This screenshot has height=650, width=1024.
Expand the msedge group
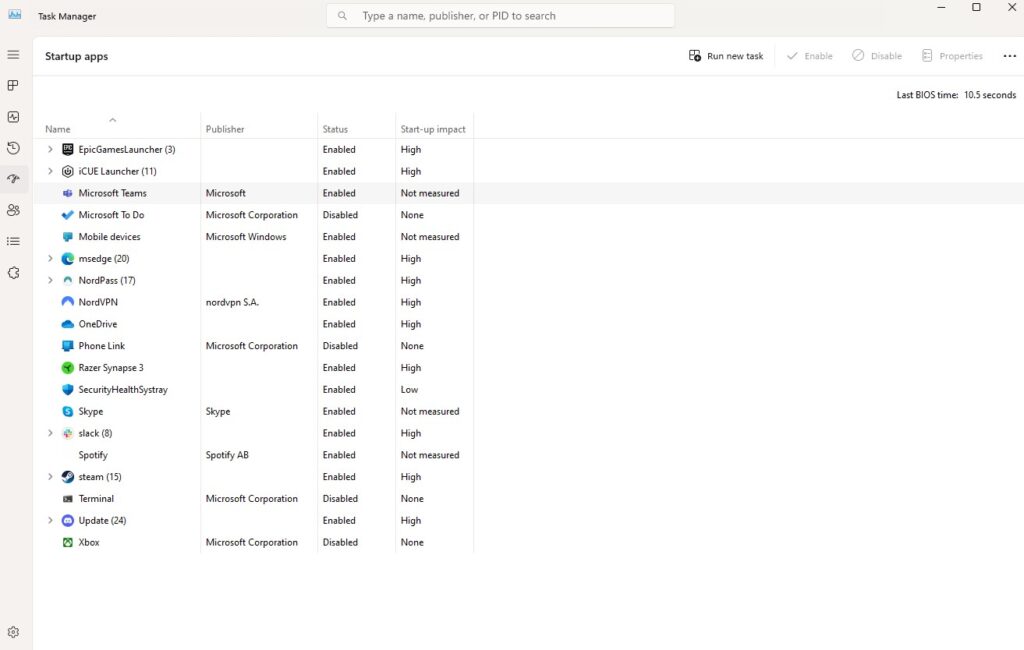pos(50,259)
